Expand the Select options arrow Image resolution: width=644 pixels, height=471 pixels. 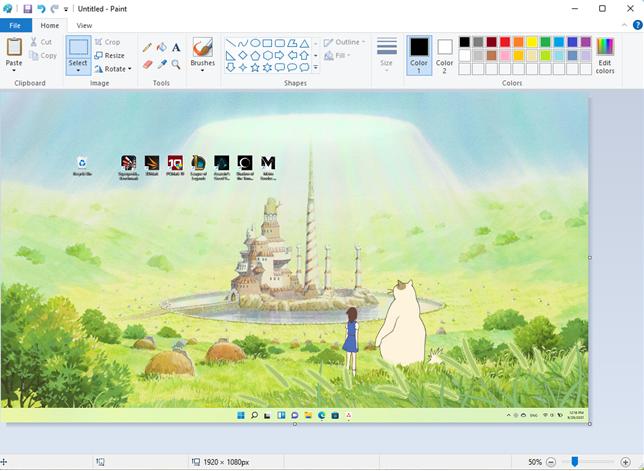click(78, 71)
